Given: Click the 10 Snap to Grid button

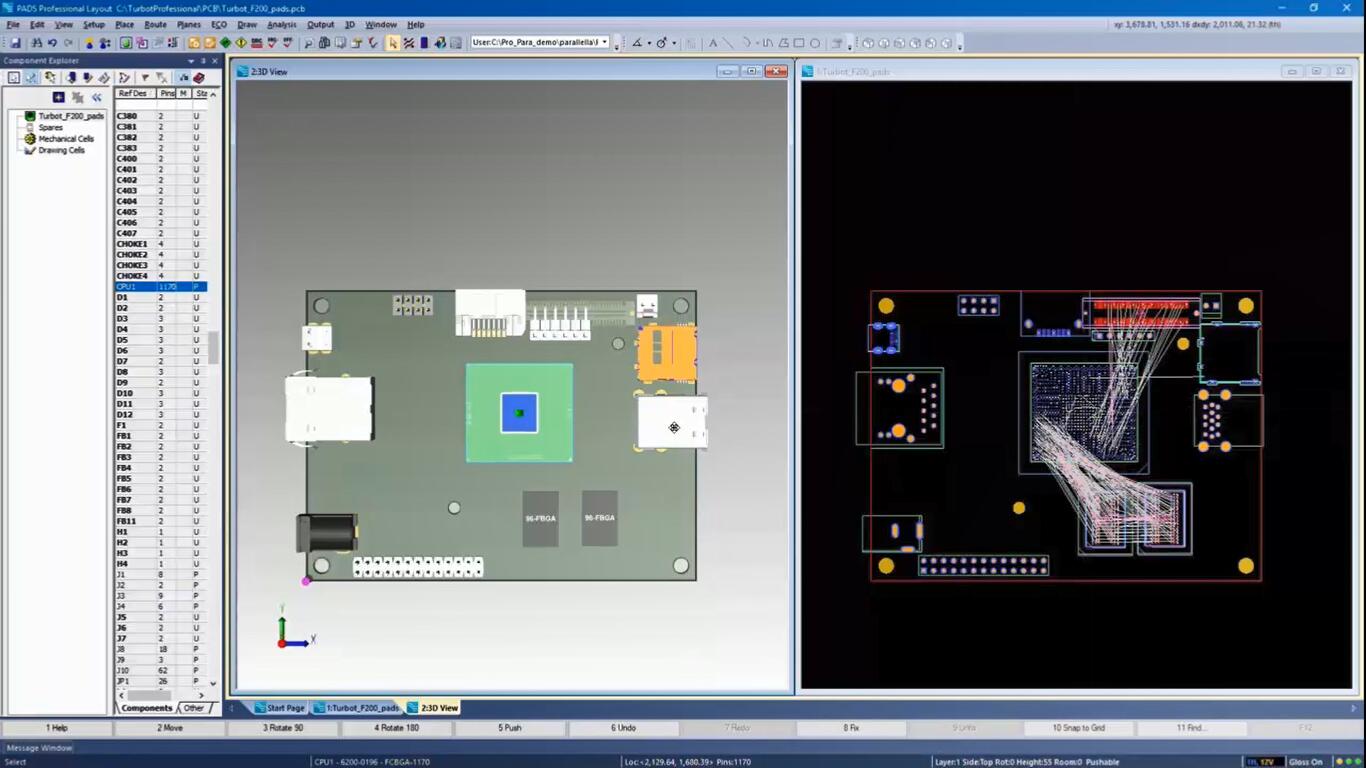Looking at the screenshot, I should click(x=1078, y=727).
